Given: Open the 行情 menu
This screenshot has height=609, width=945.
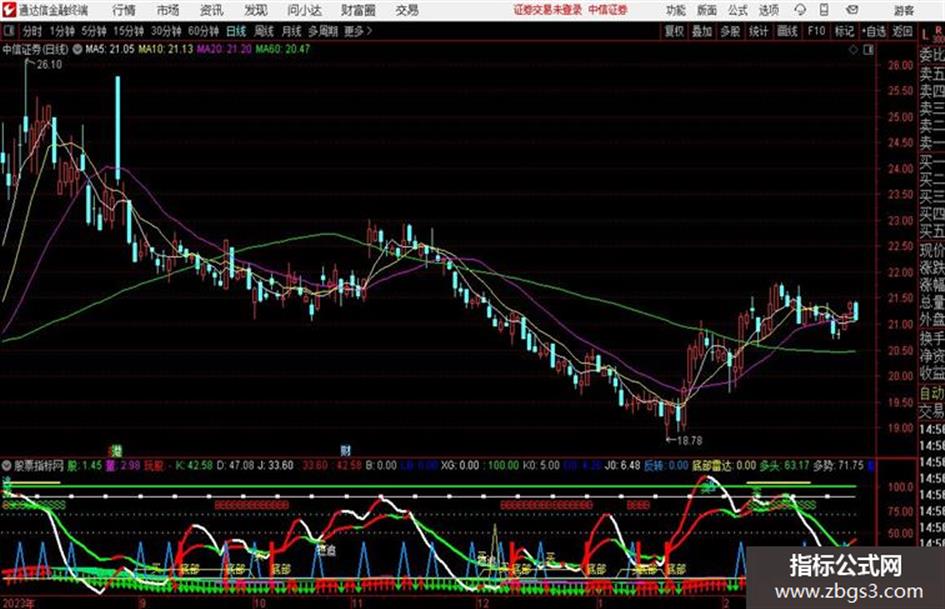Looking at the screenshot, I should [x=124, y=10].
